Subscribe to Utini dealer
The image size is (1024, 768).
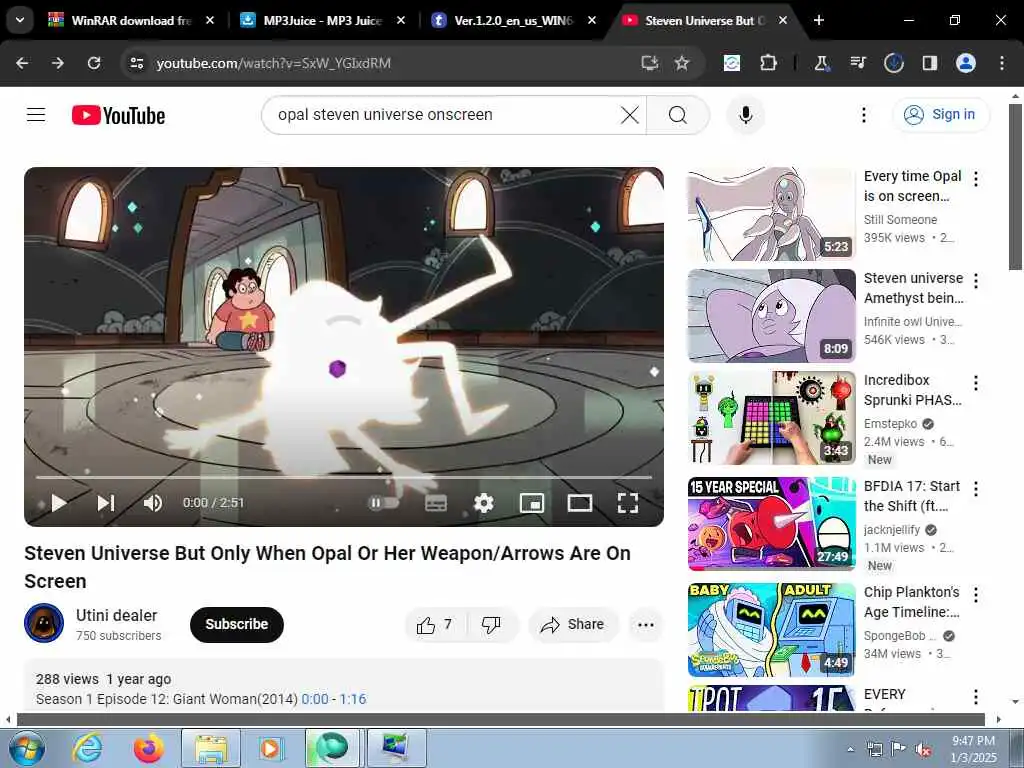(x=236, y=624)
